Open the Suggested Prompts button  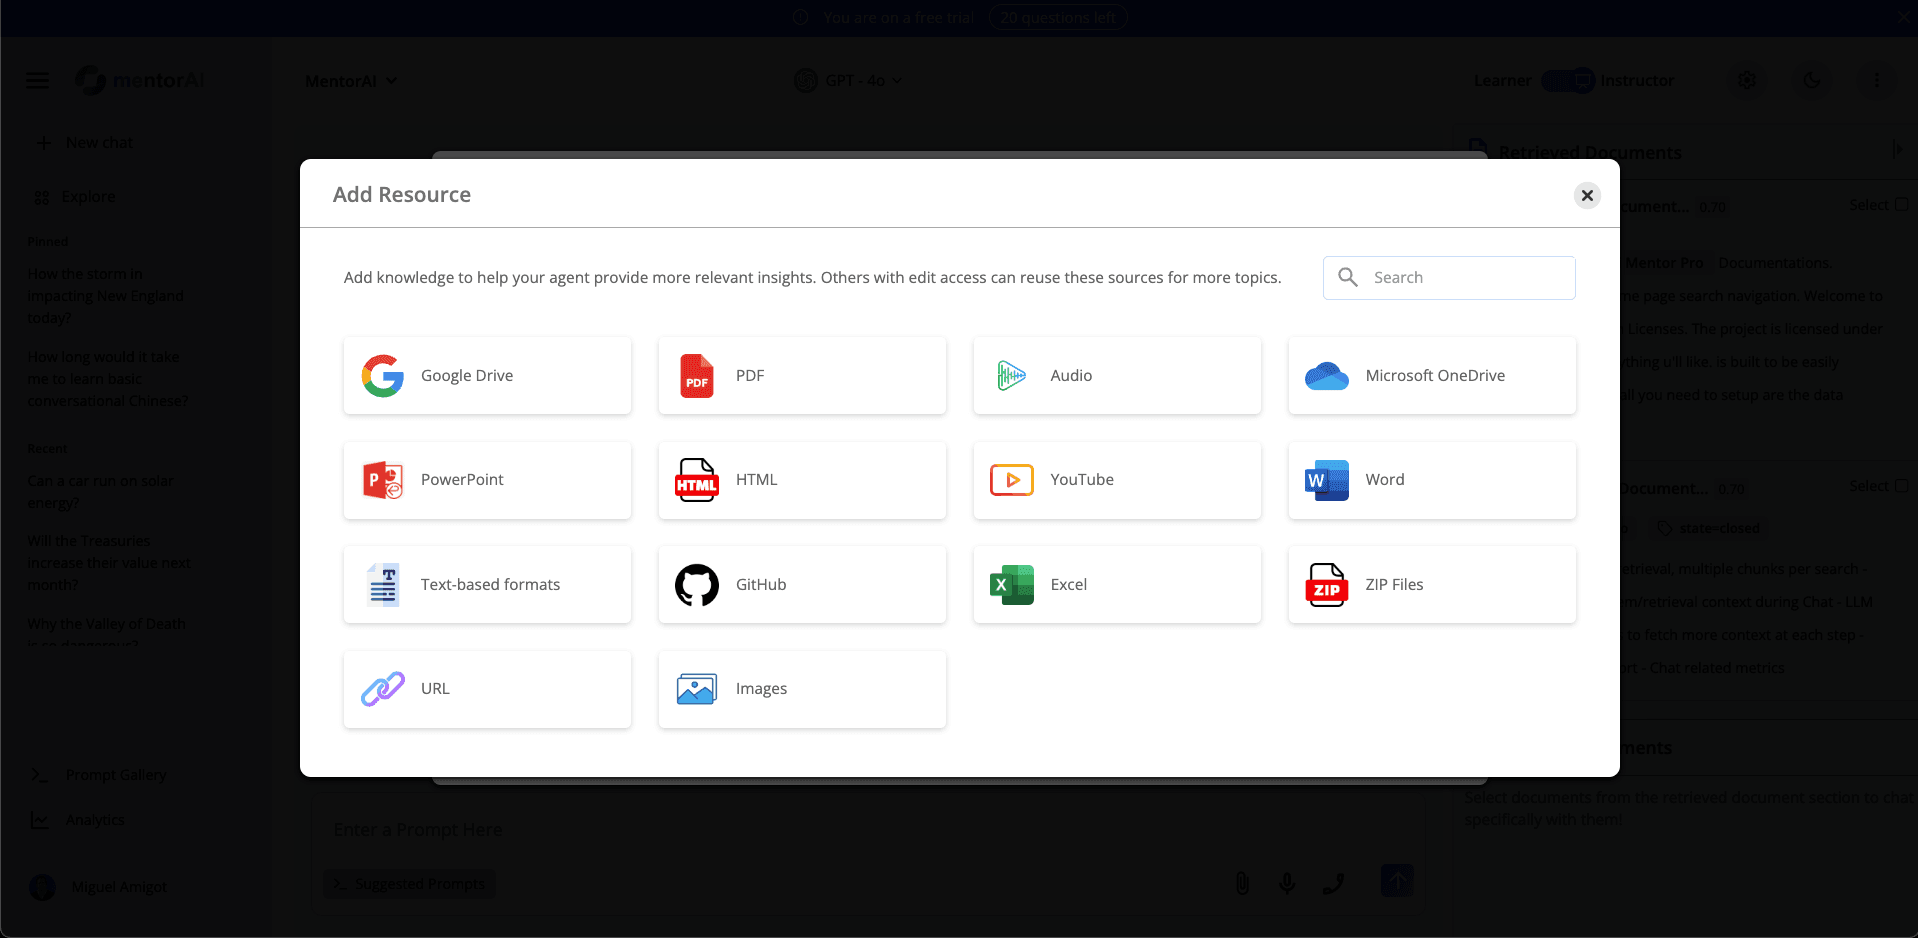pyautogui.click(x=408, y=883)
